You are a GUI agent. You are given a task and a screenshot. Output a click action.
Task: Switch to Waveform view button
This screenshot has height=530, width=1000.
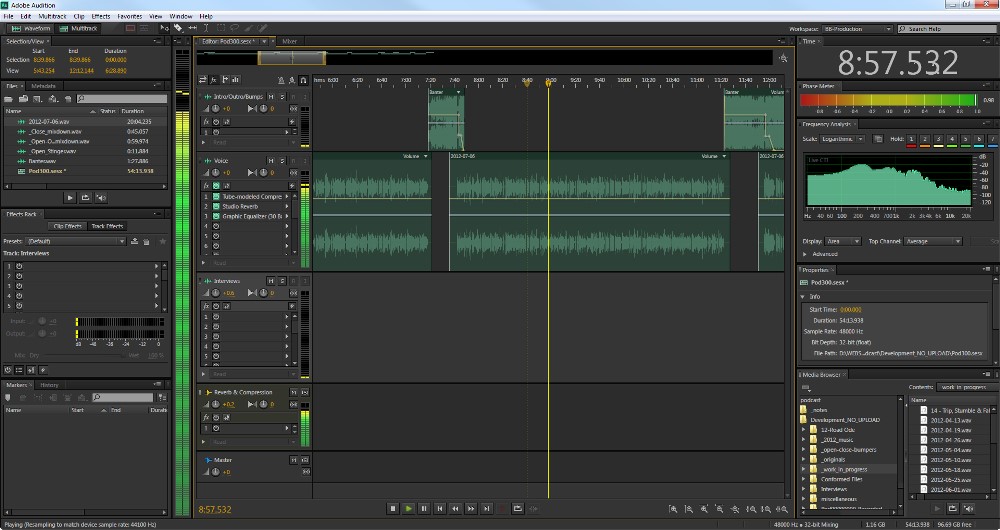[31, 29]
